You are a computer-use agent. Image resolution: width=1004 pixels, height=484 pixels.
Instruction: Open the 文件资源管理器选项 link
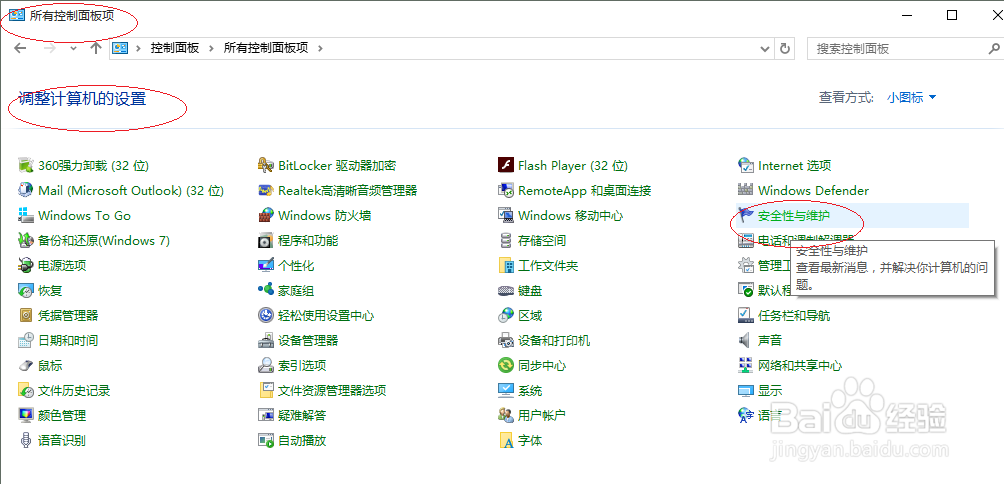tap(332, 391)
